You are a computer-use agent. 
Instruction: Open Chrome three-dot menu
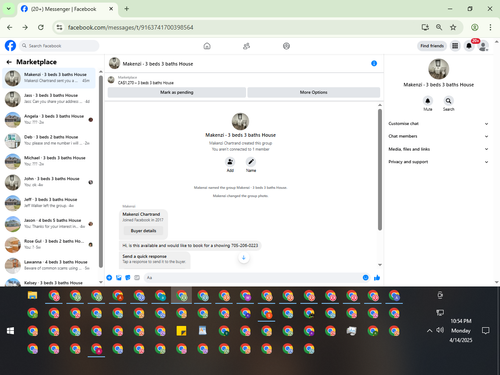[490, 27]
